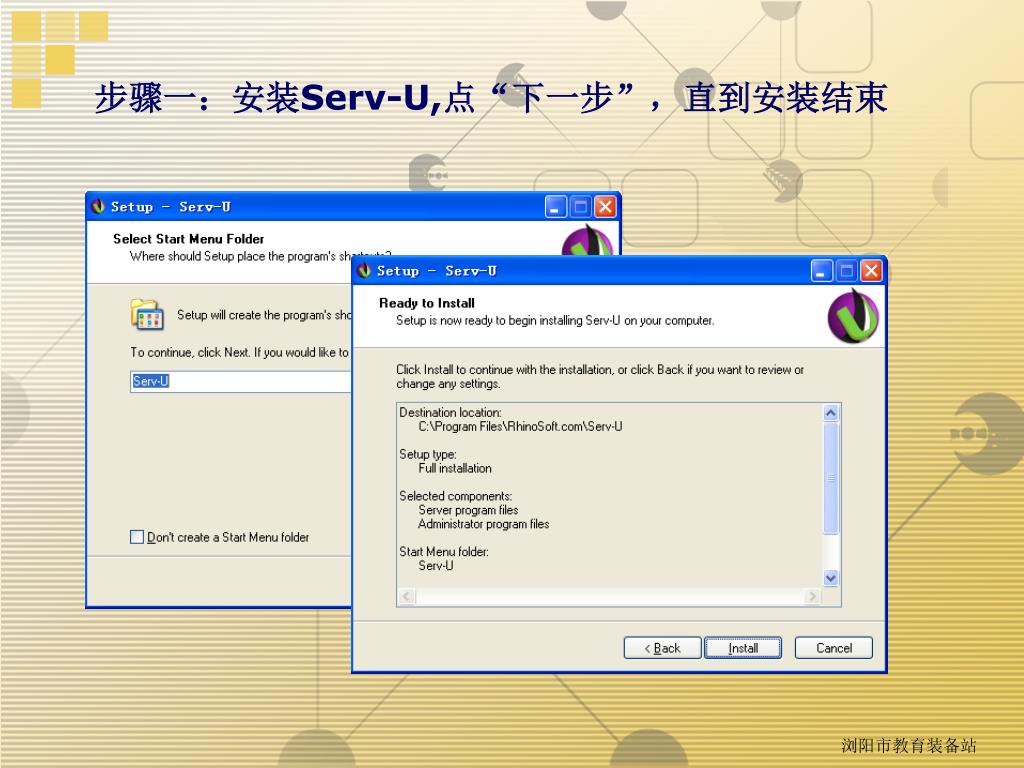Click 'Start Menu folder:' label in summary

(444, 552)
